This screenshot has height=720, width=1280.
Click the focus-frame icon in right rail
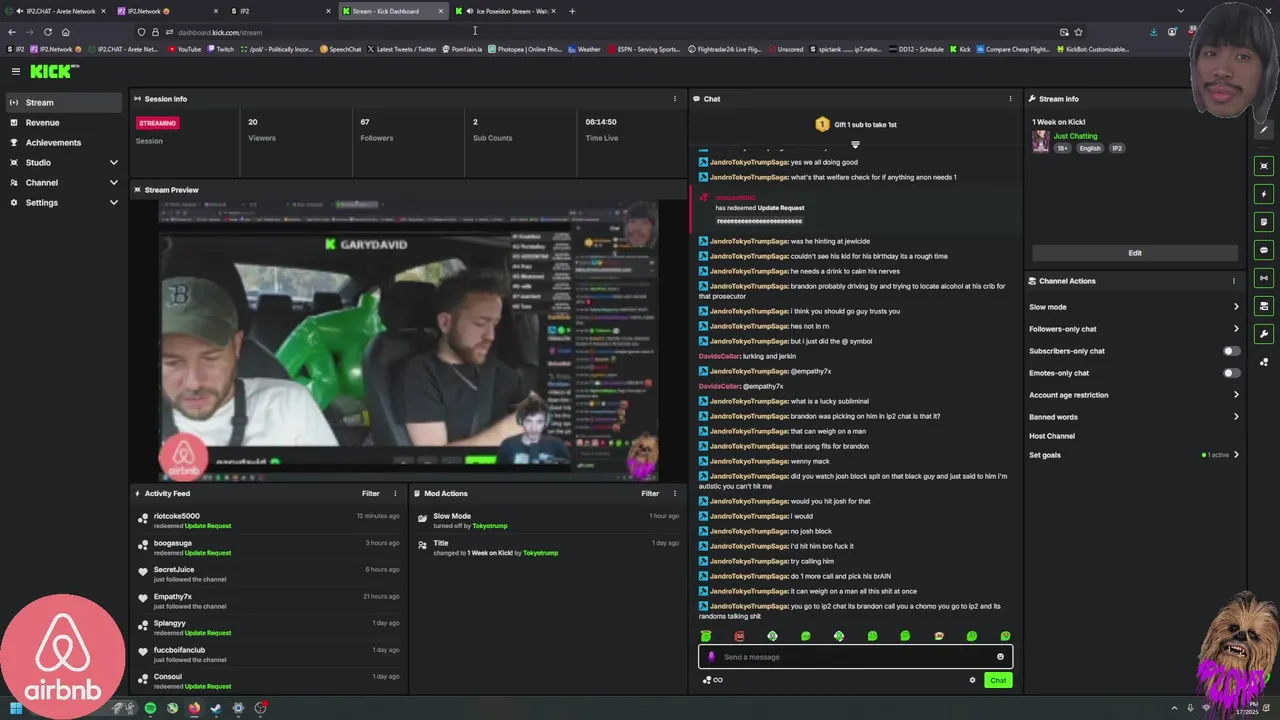click(x=1264, y=166)
